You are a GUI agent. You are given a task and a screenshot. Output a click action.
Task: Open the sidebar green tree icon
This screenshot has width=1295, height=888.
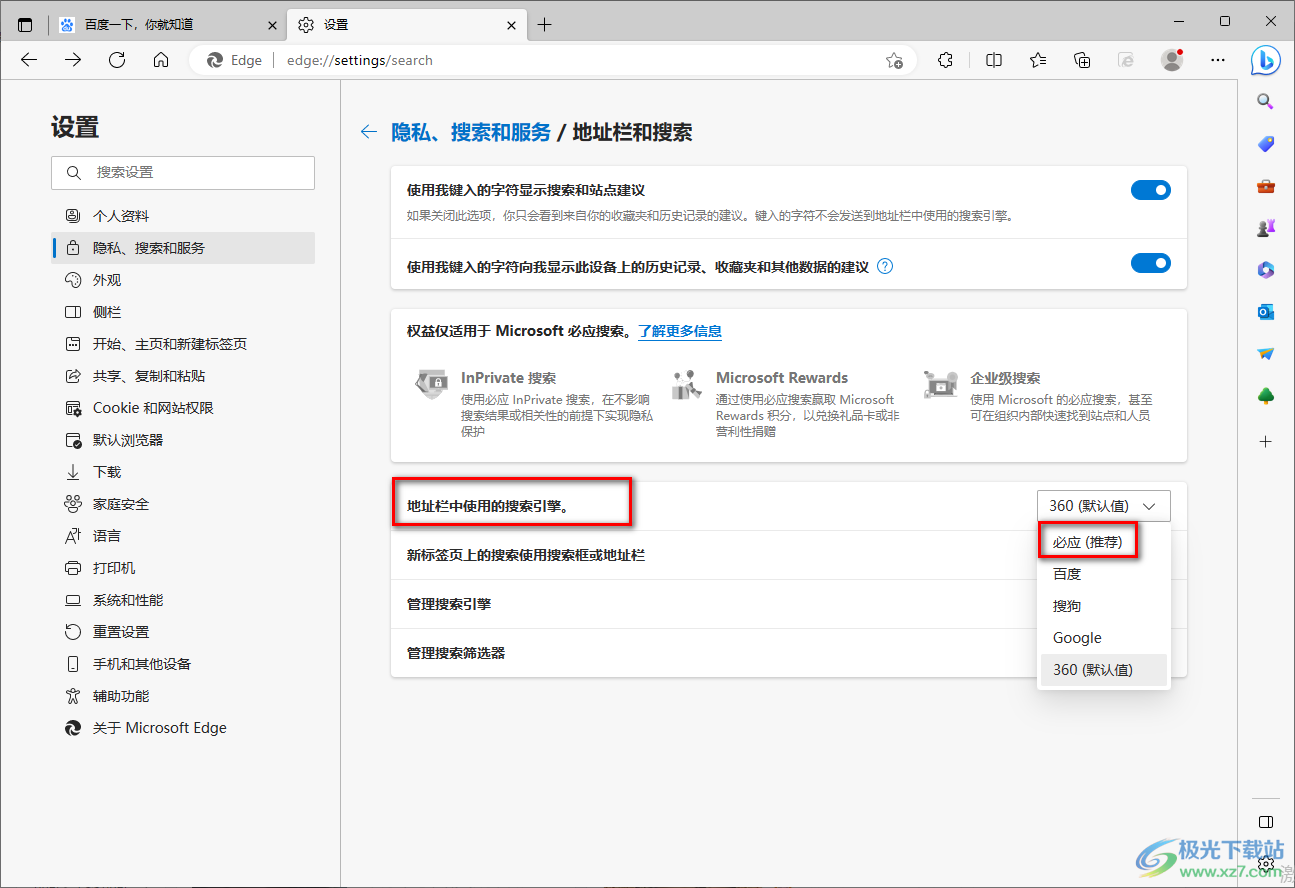pos(1266,397)
